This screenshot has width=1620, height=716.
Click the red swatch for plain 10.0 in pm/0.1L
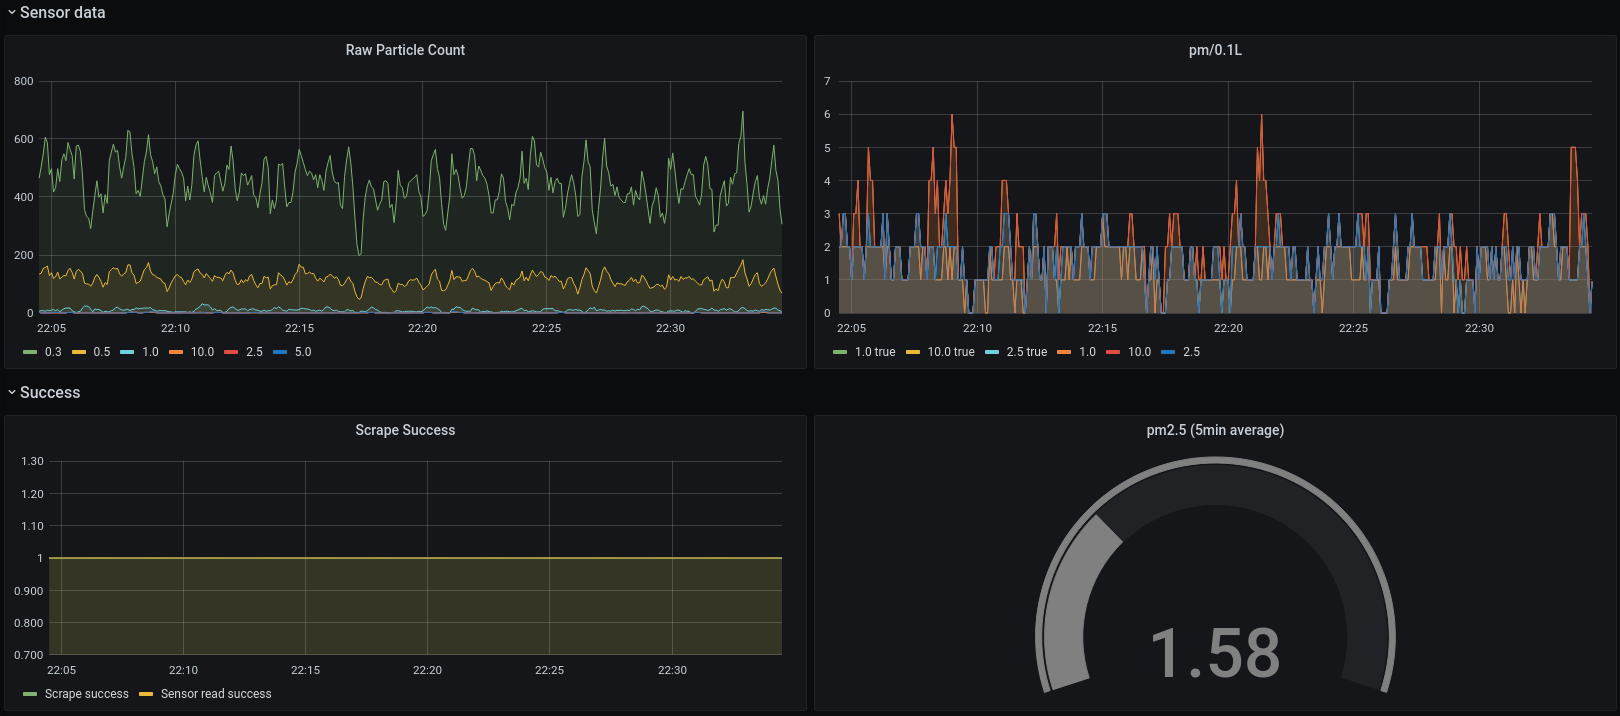click(1113, 352)
